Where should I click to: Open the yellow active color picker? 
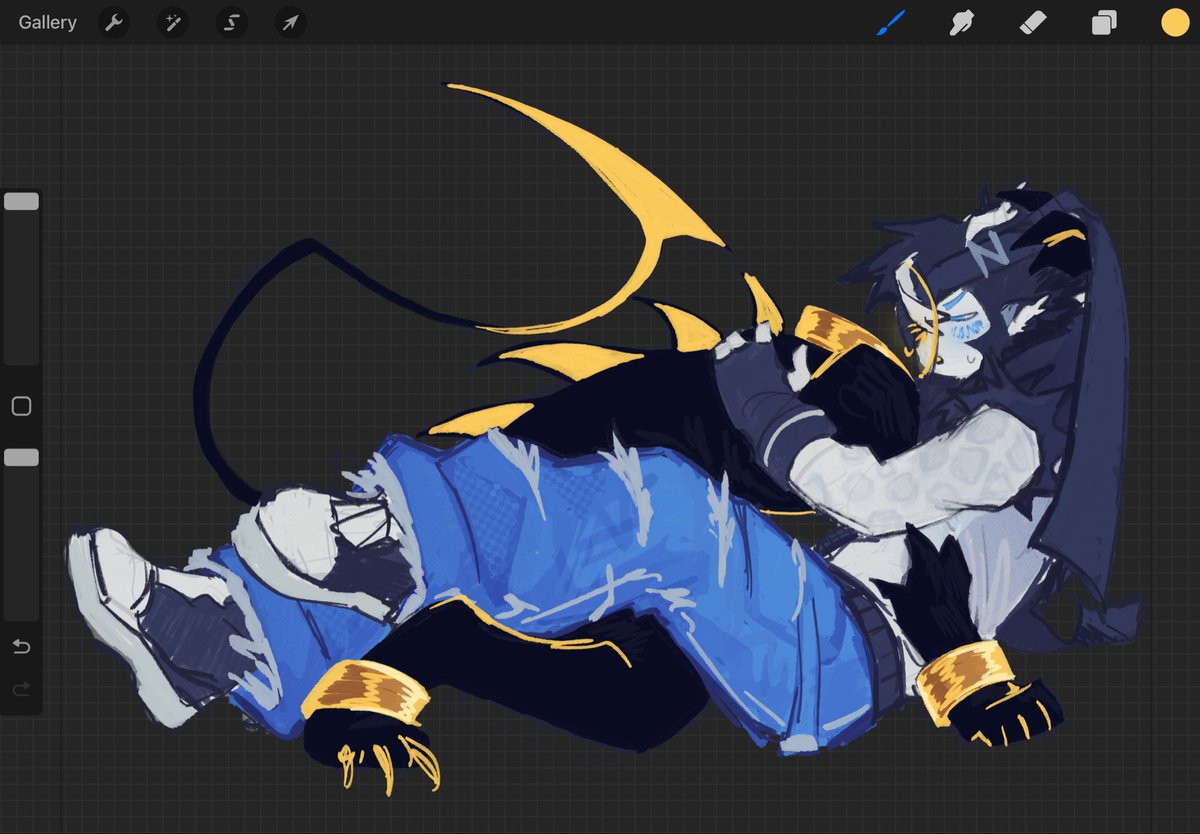point(1175,22)
